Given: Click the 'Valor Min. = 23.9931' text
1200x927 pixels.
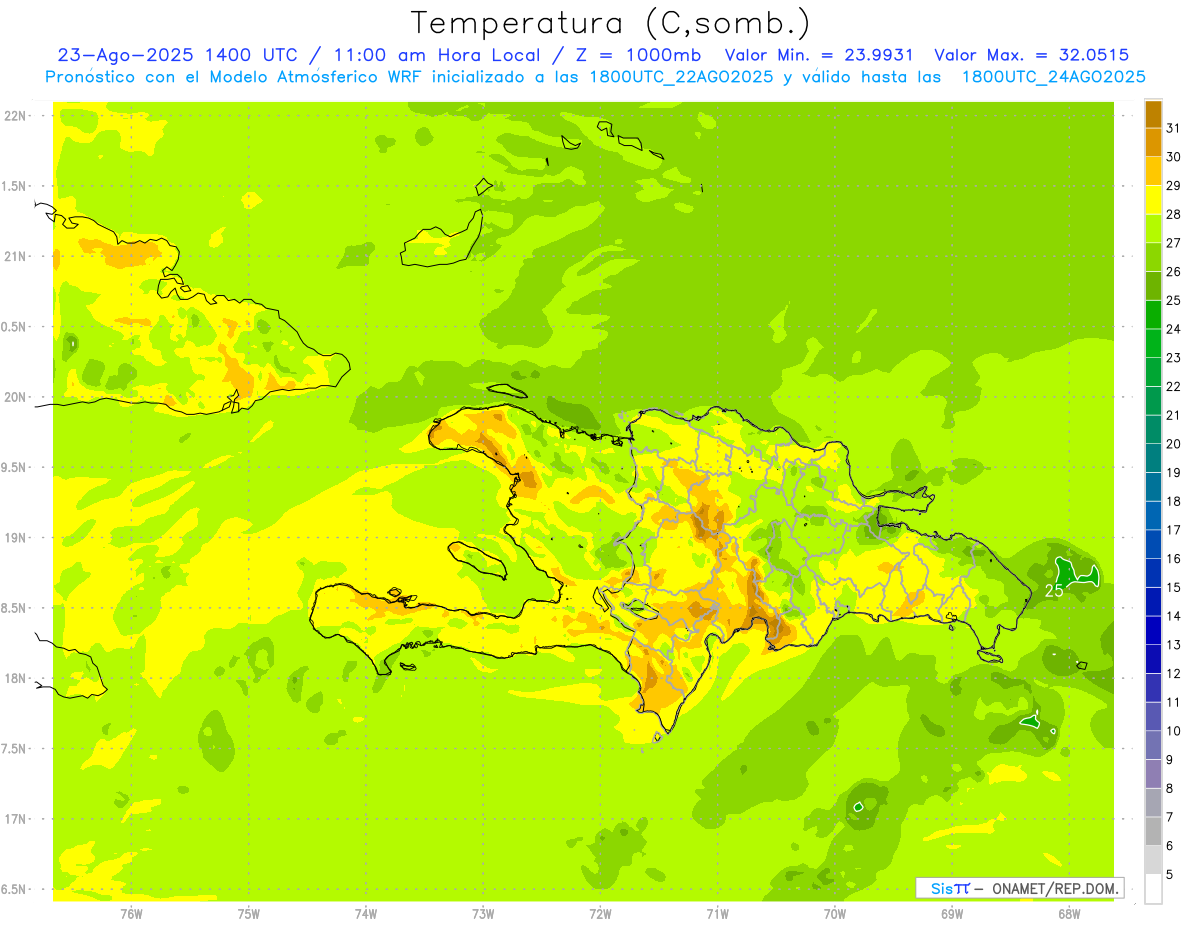Looking at the screenshot, I should pyautogui.click(x=818, y=55).
